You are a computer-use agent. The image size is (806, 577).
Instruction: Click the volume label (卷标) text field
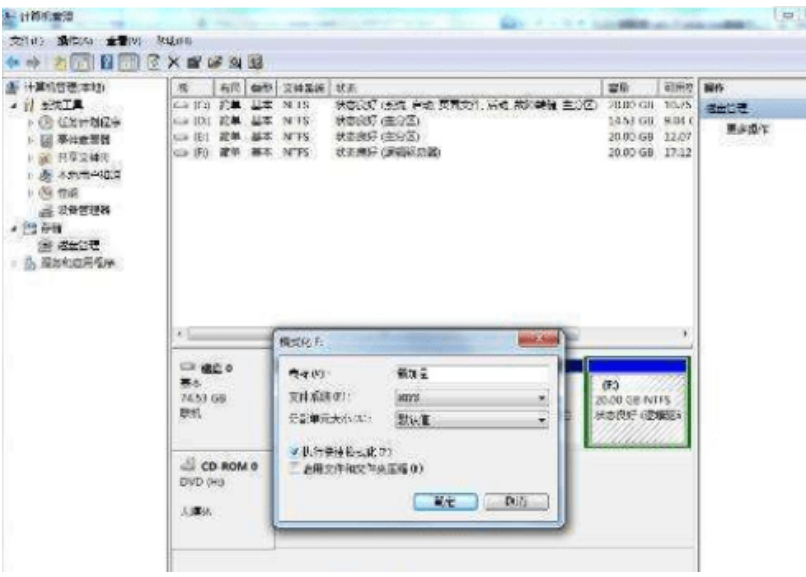pyautogui.click(x=467, y=374)
